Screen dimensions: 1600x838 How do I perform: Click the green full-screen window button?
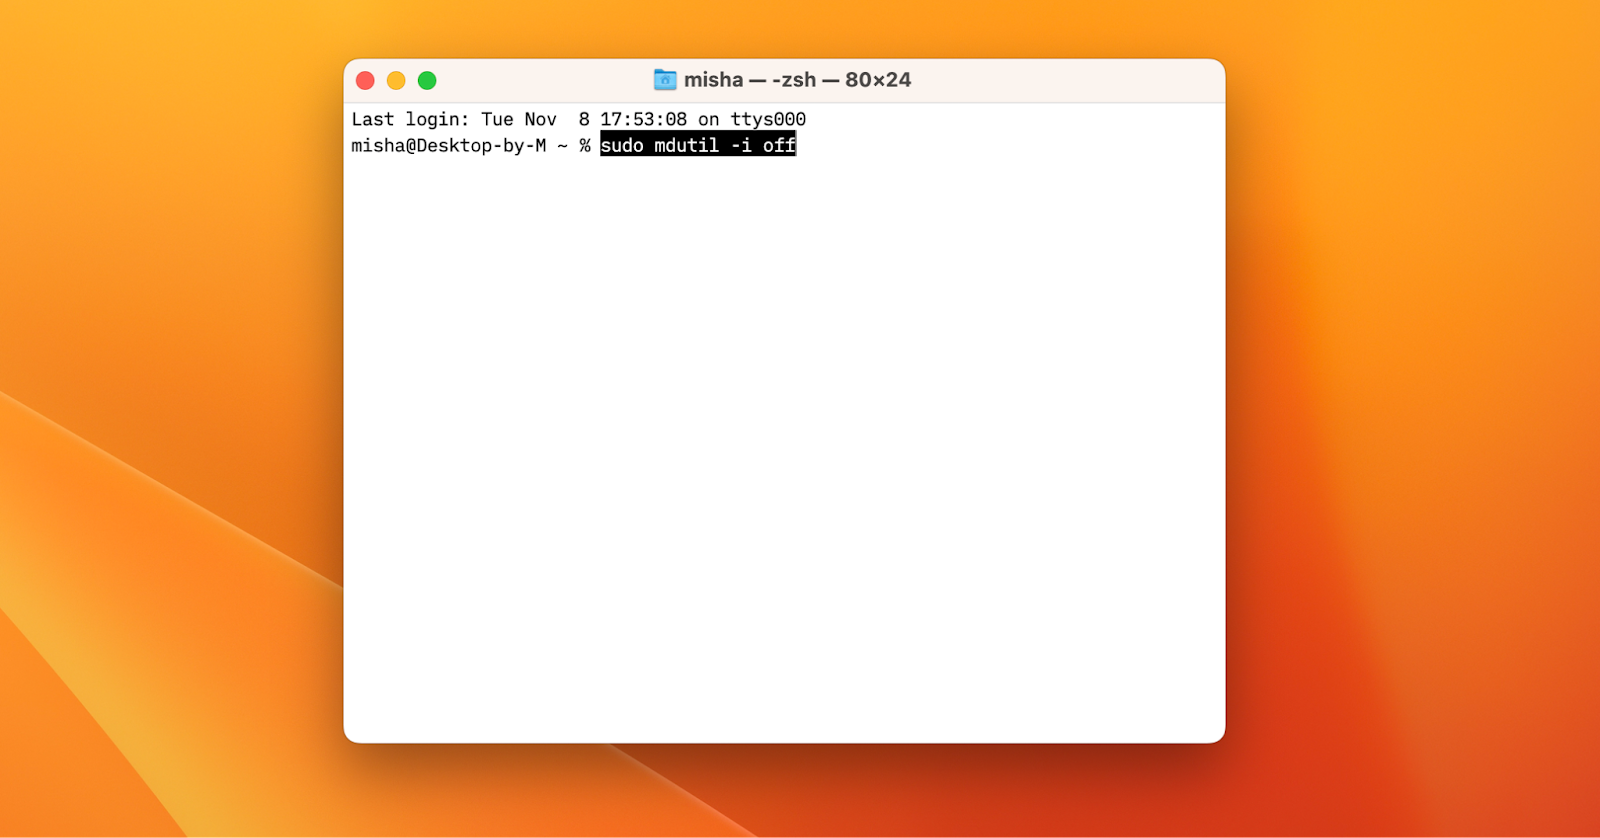coord(427,81)
